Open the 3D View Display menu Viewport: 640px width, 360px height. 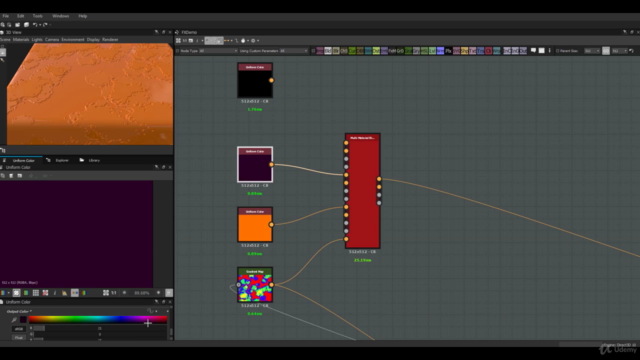pyautogui.click(x=93, y=40)
